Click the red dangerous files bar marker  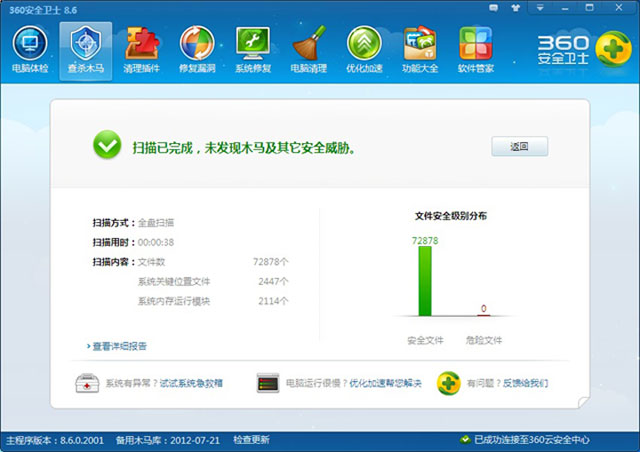pyautogui.click(x=484, y=315)
